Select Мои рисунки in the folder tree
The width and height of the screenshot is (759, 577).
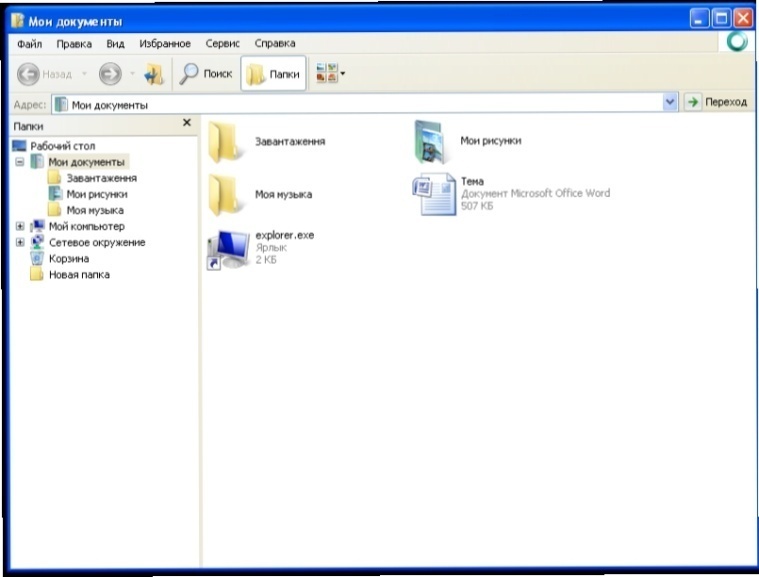click(x=97, y=194)
